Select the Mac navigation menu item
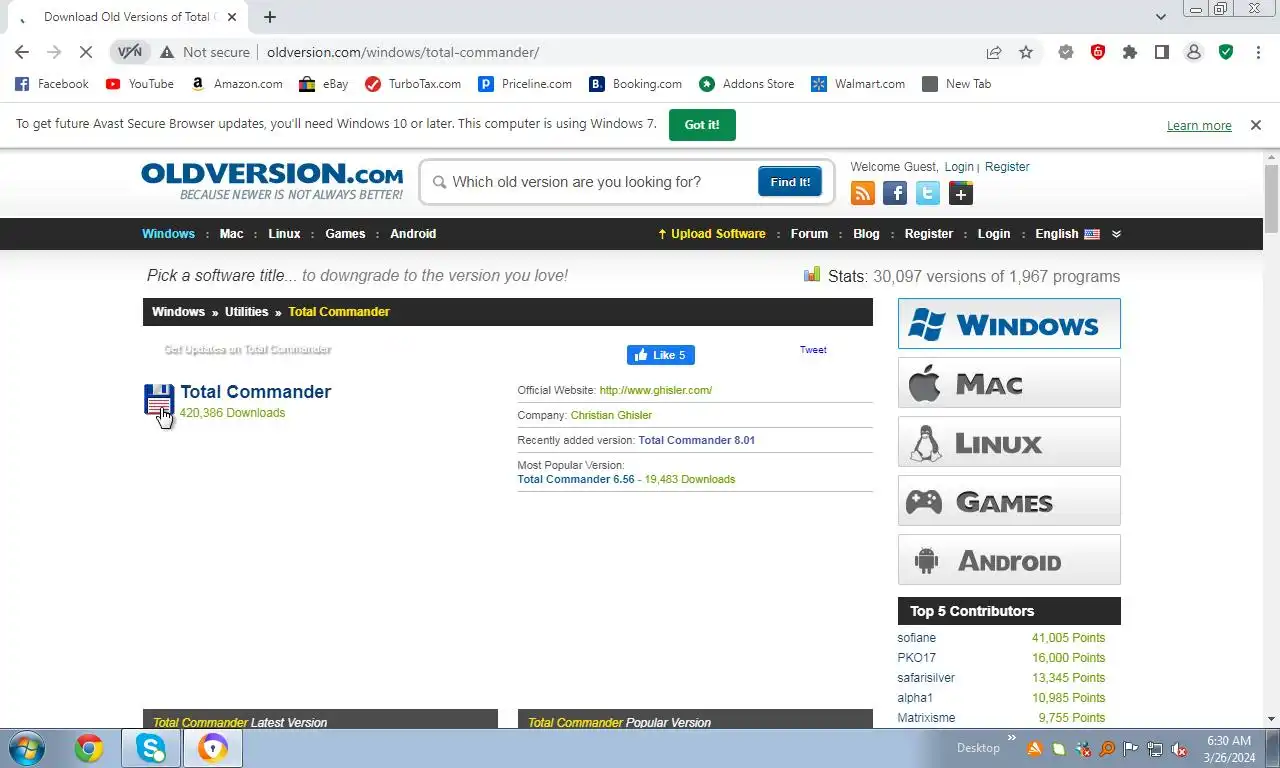1280x768 pixels. pos(231,234)
